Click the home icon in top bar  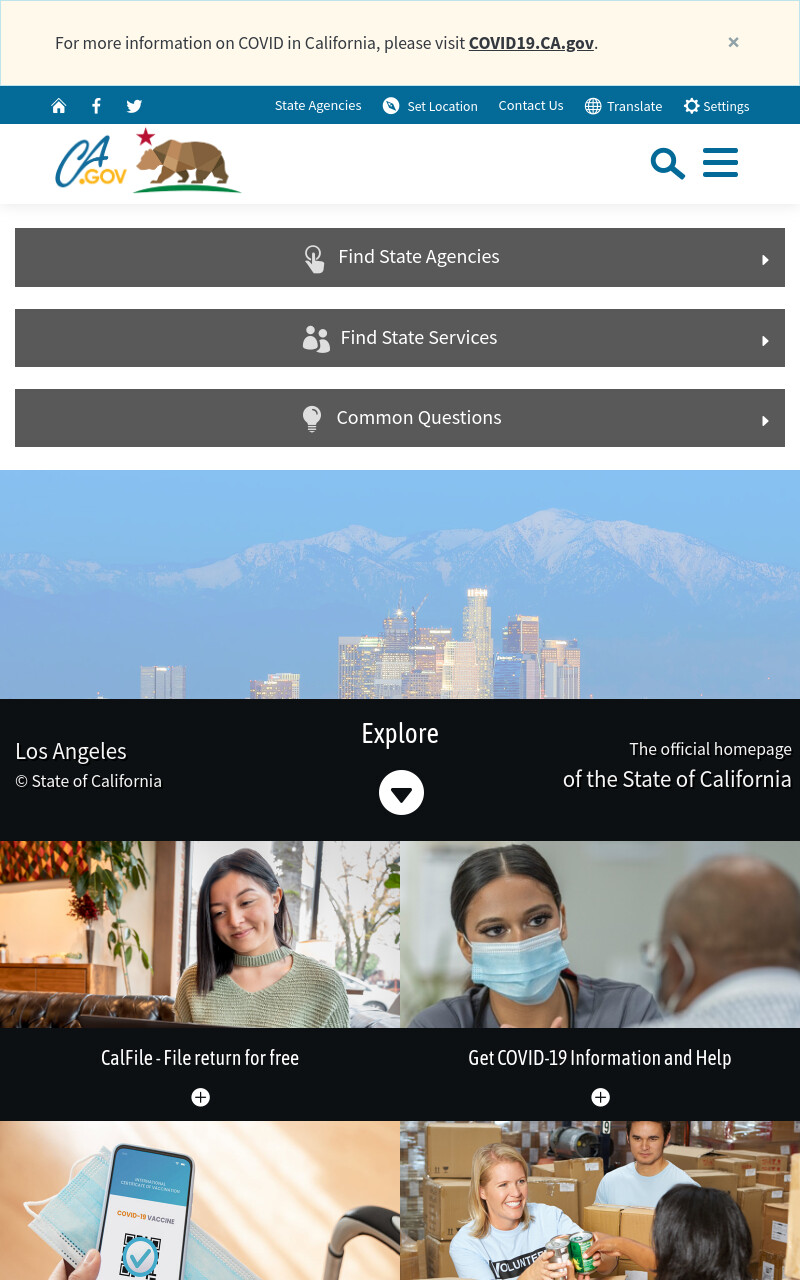tap(59, 106)
